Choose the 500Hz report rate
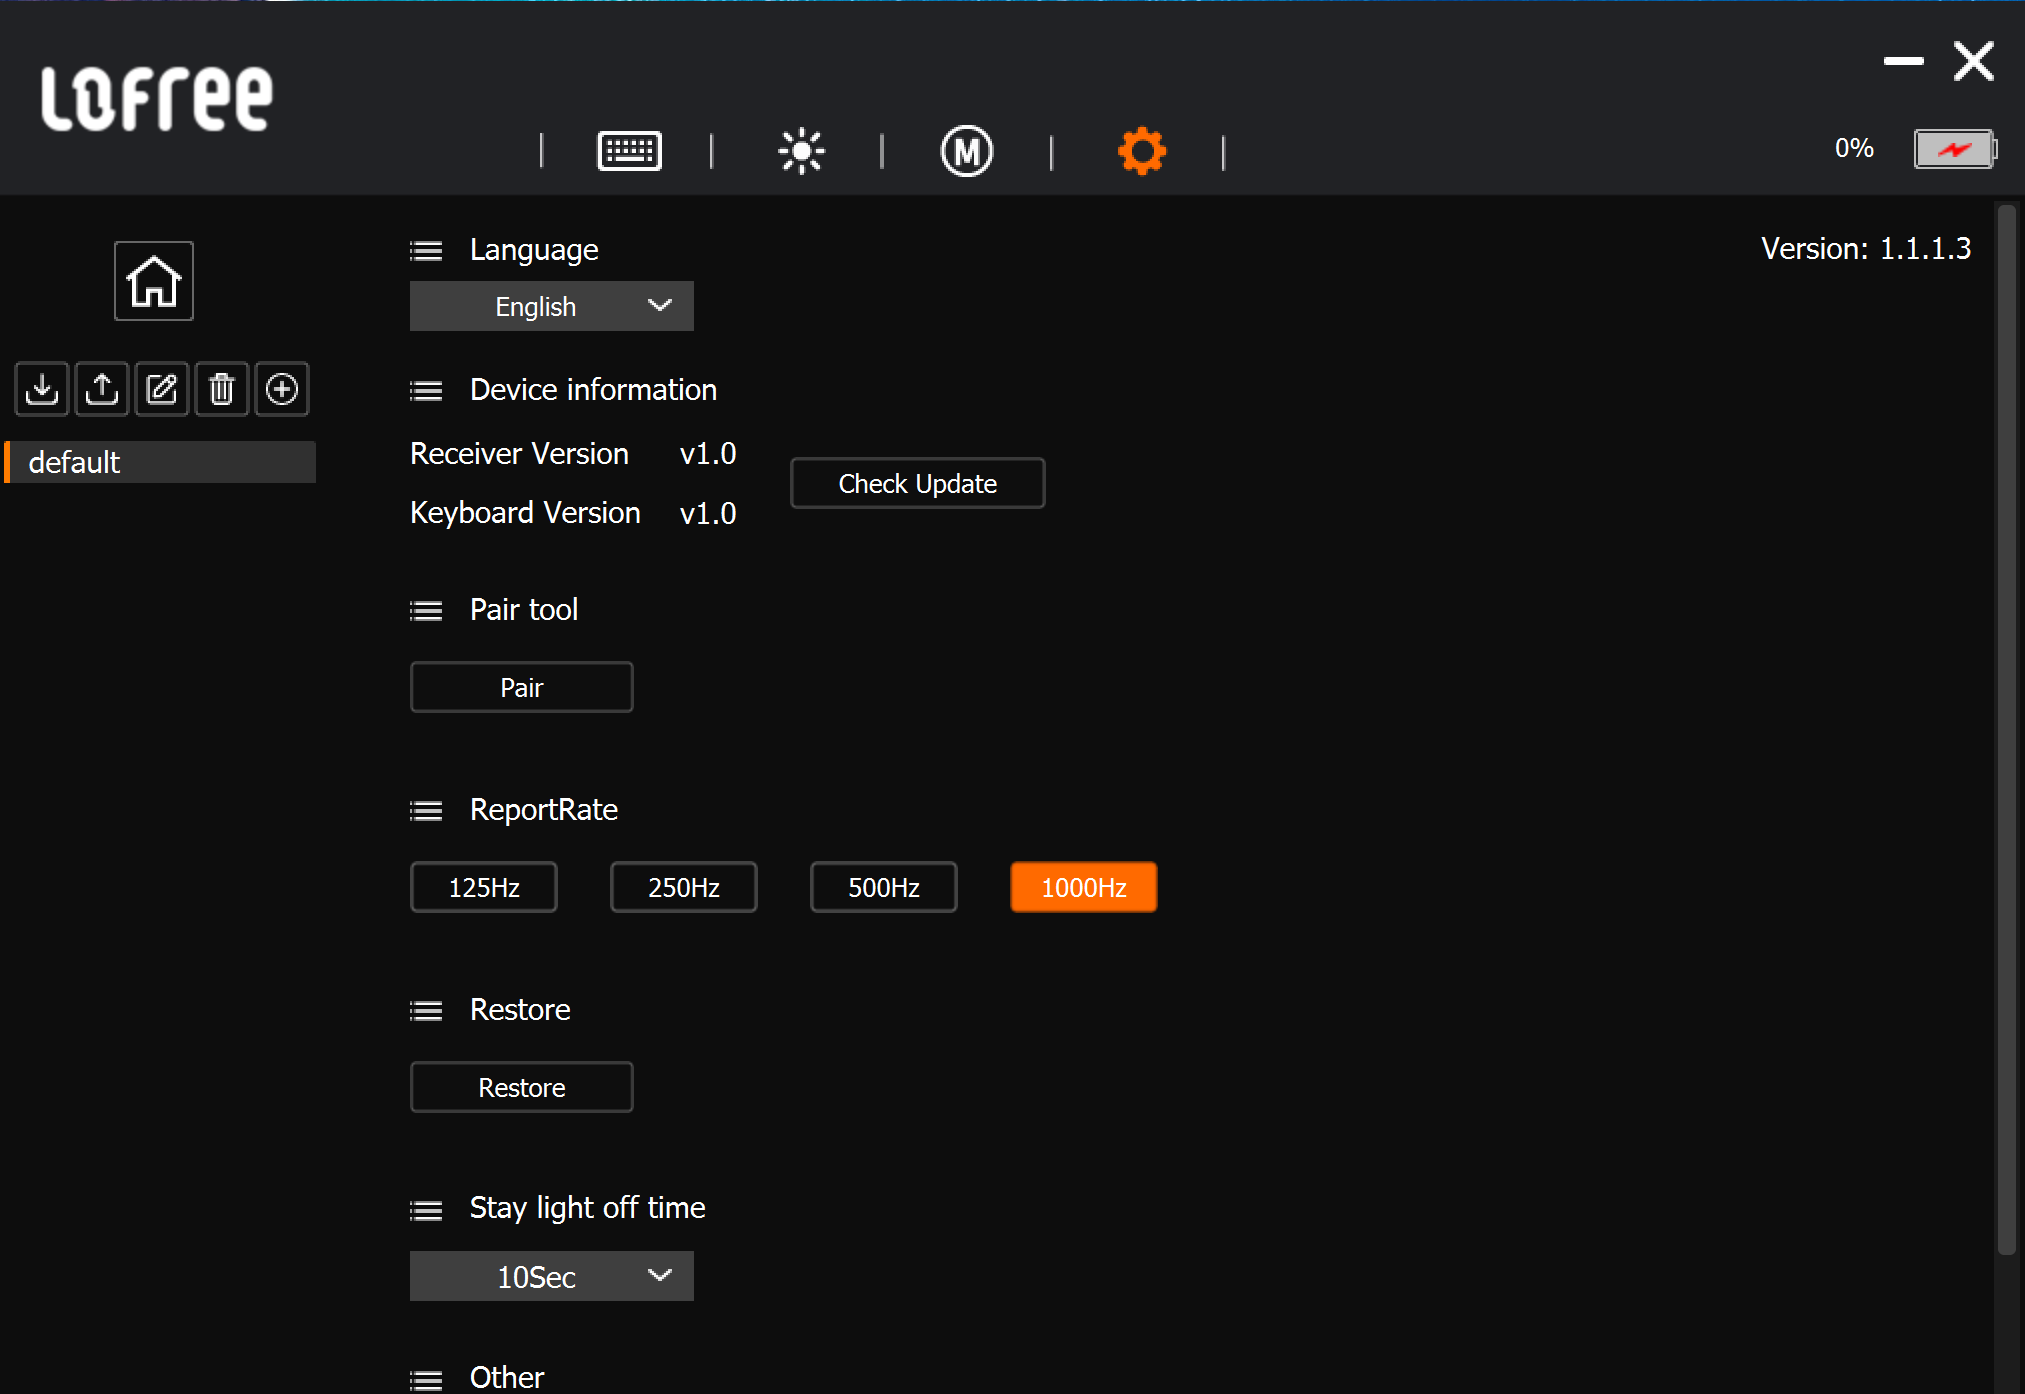2025x1394 pixels. (x=883, y=887)
